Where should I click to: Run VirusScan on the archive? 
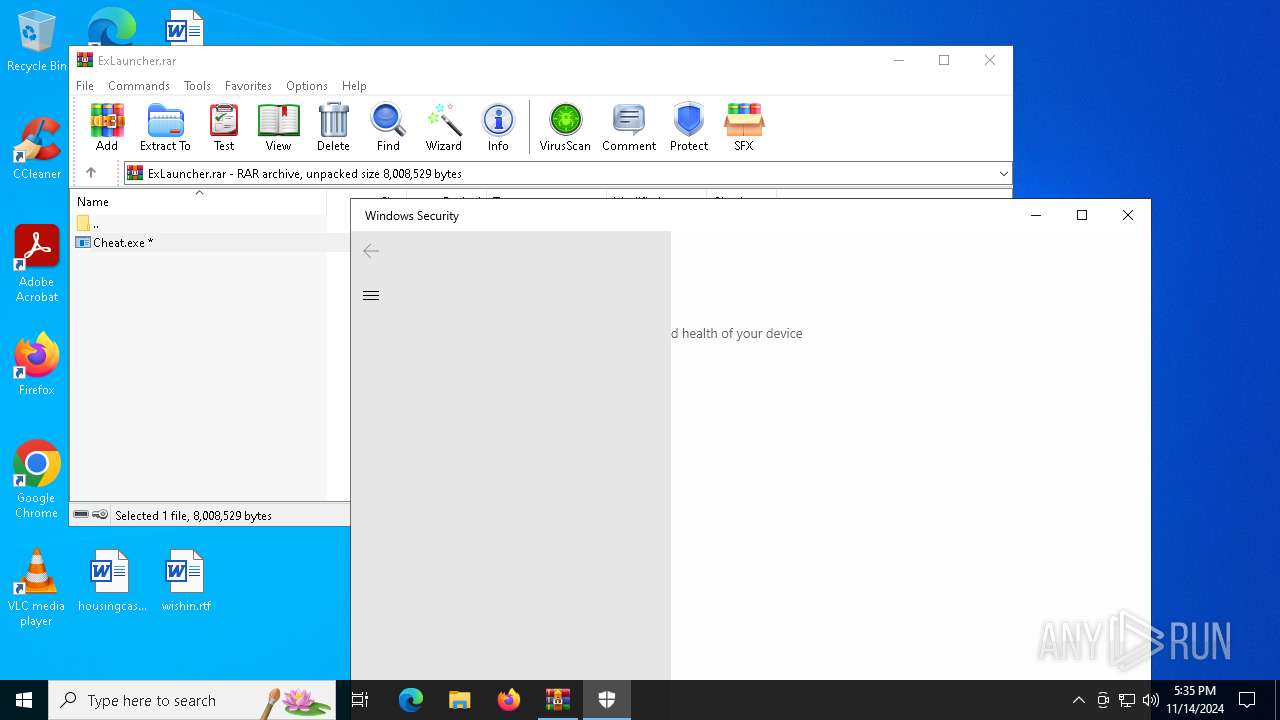click(x=565, y=126)
